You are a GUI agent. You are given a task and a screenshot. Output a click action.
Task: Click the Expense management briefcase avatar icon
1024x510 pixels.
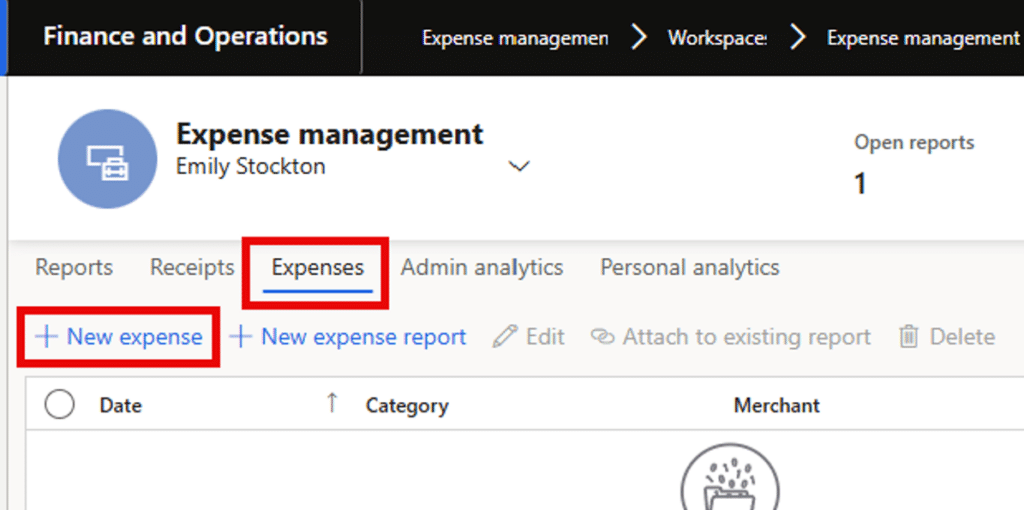[x=107, y=159]
